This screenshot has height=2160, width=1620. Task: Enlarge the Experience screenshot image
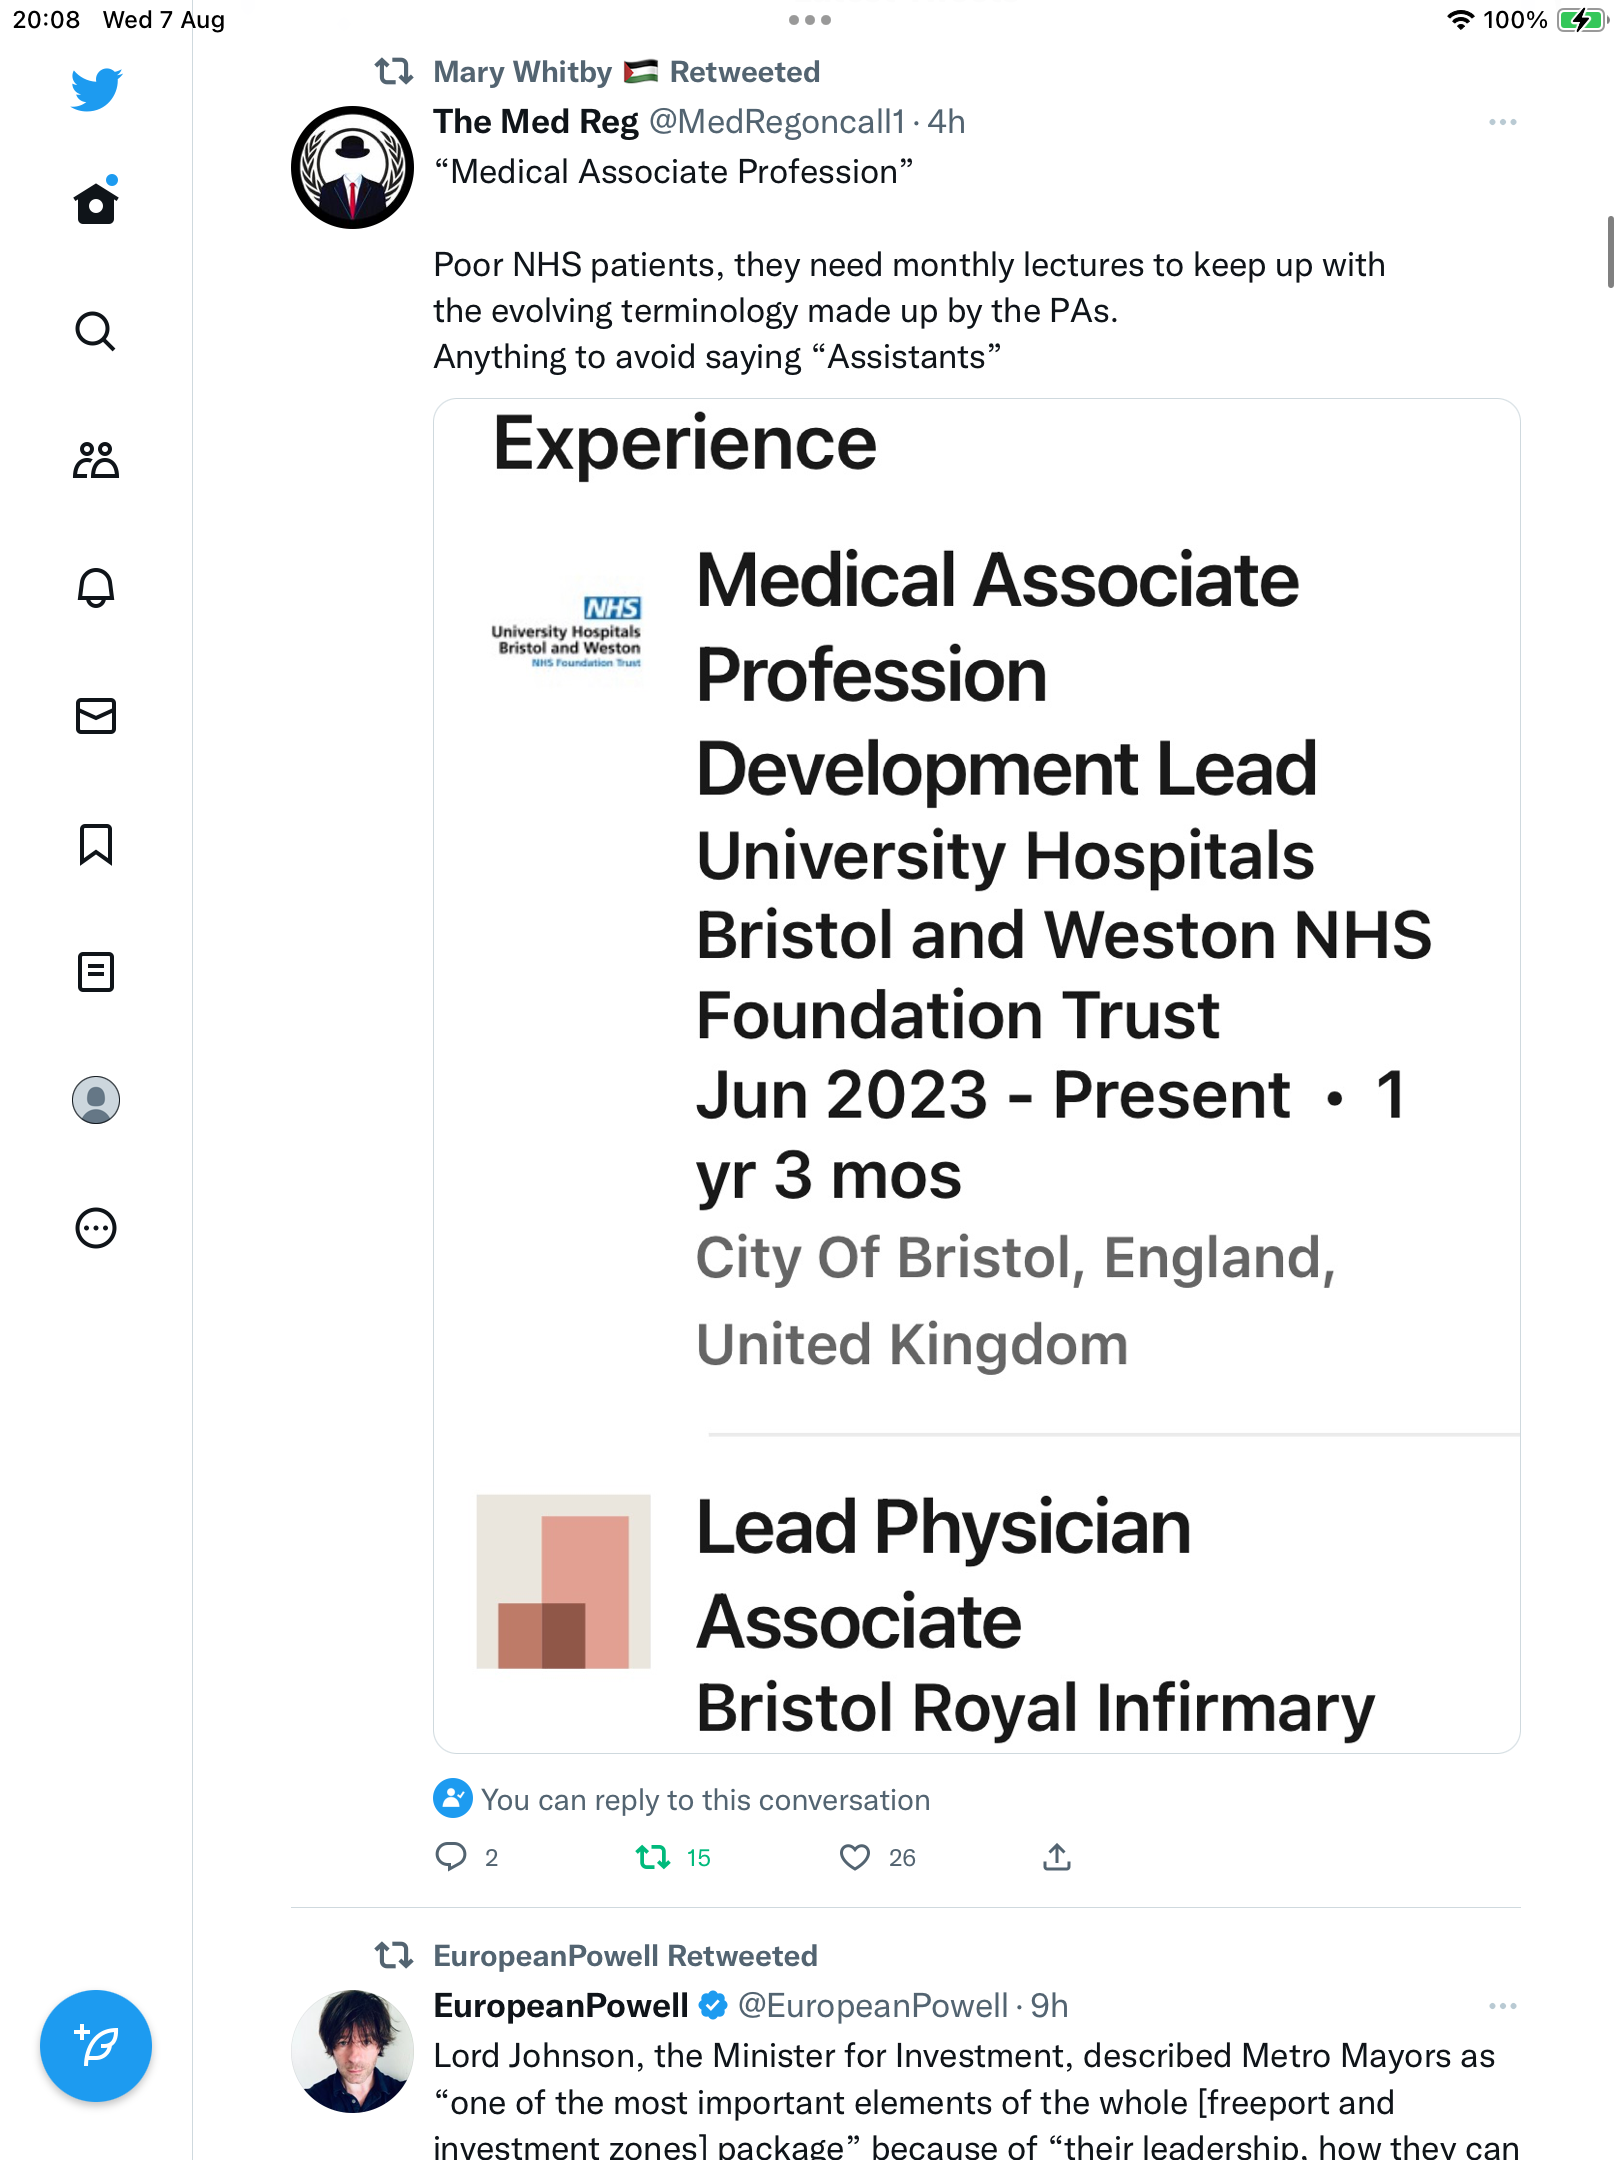(977, 1076)
